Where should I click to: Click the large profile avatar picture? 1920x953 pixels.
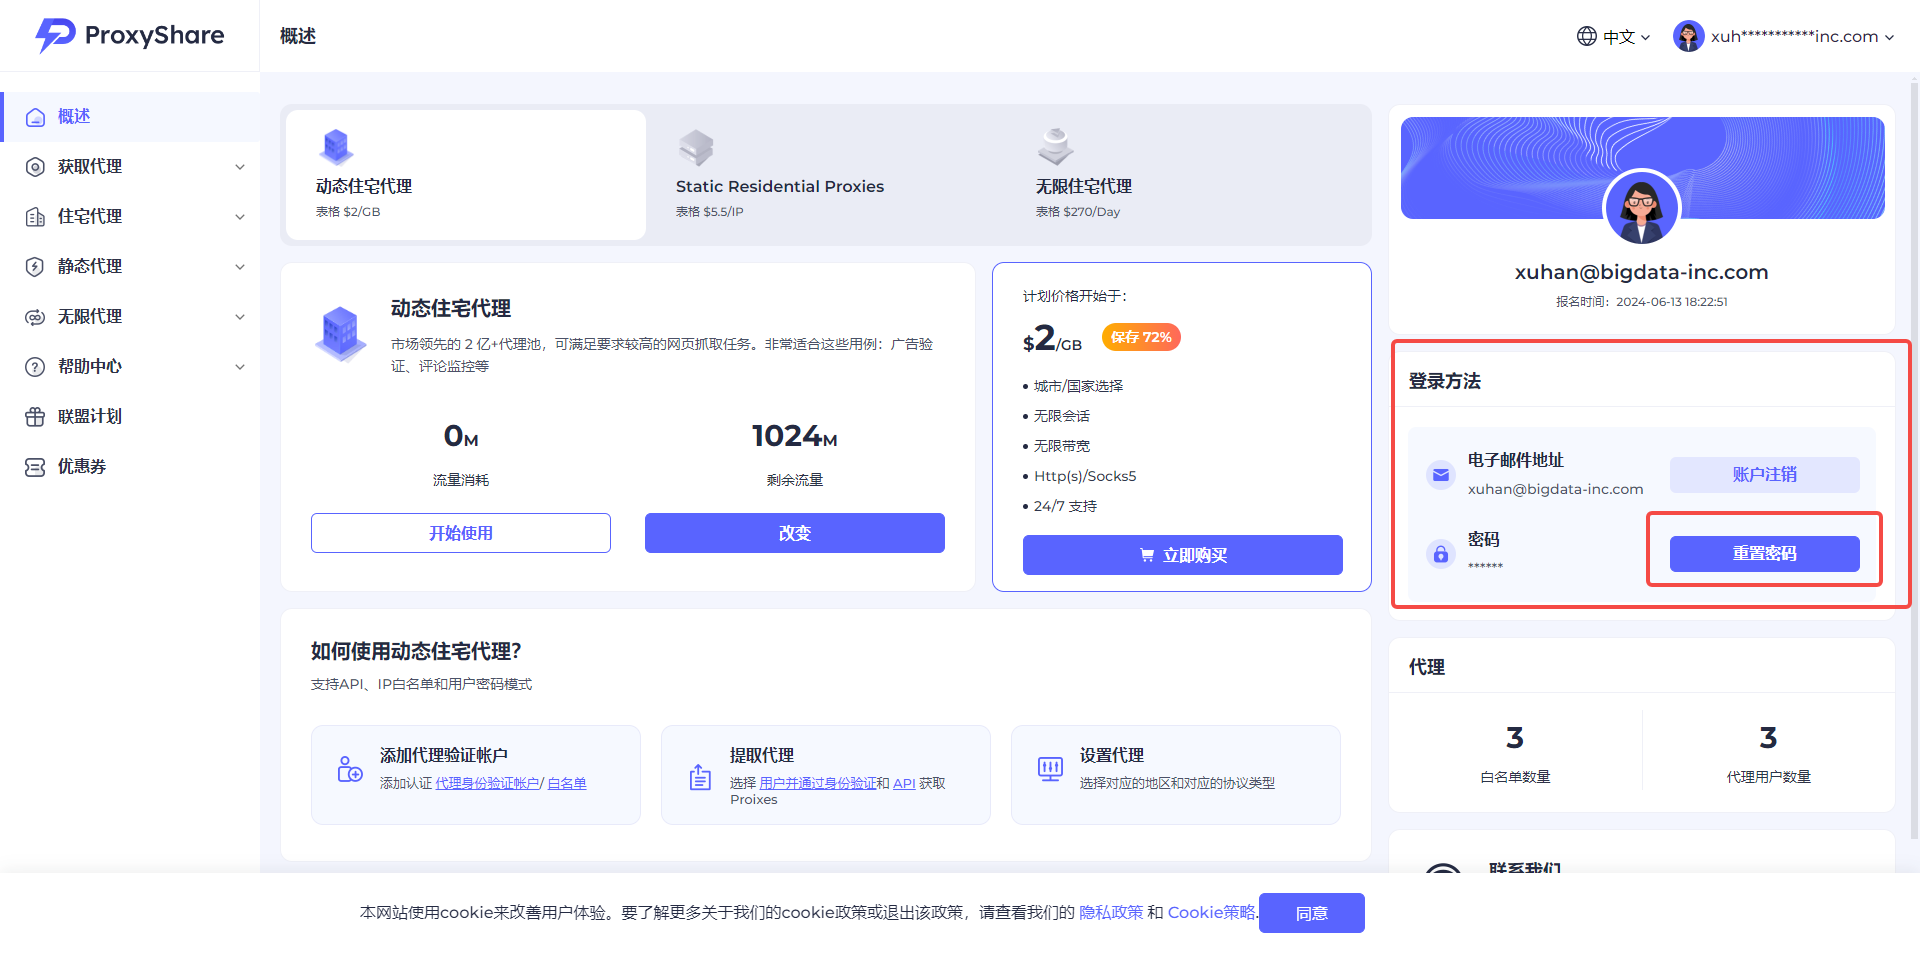1641,208
